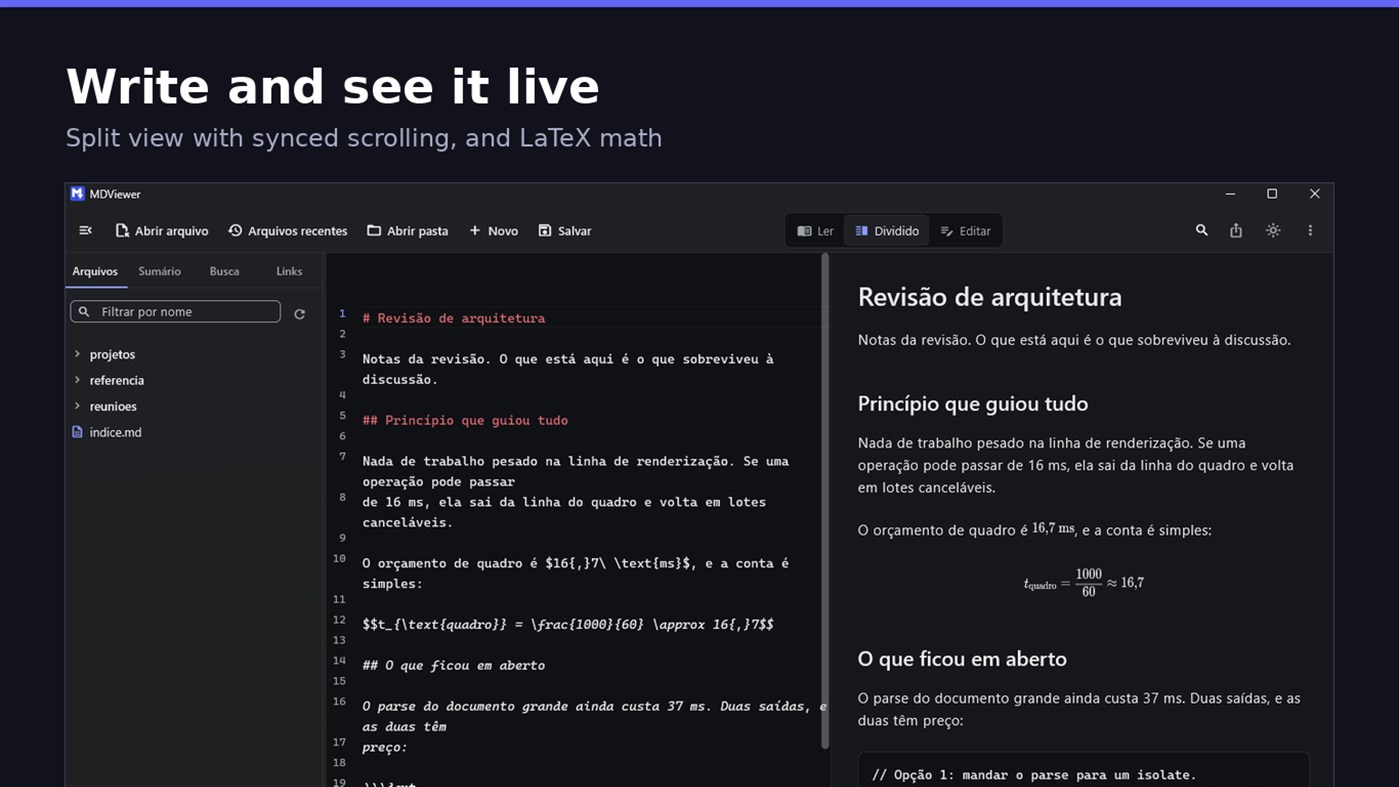Viewport: 1399px width, 787px height.
Task: Open the more options kebab menu
Action: [1310, 231]
